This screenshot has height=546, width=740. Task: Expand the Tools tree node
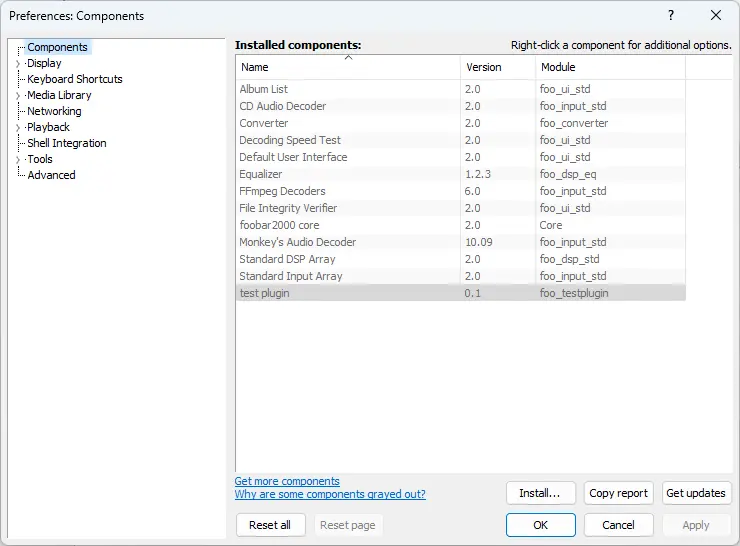pyautogui.click(x=18, y=160)
